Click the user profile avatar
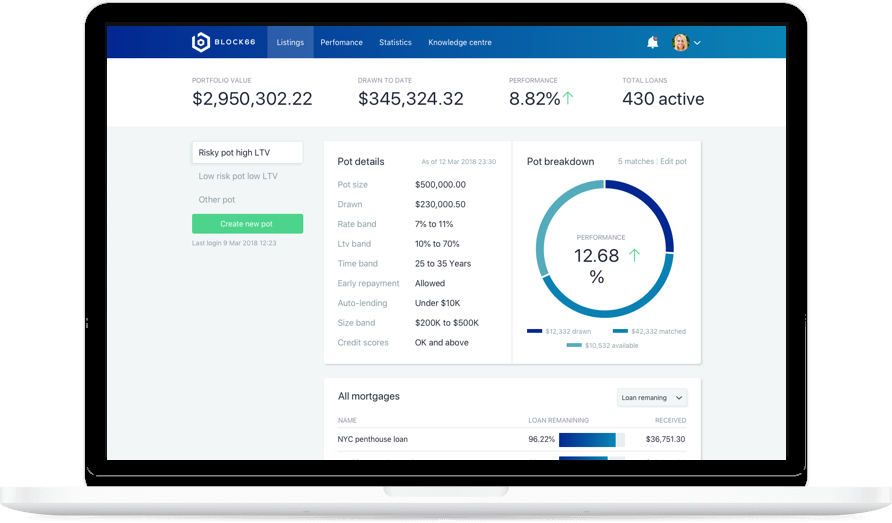Screen dimensions: 892x523 (680, 42)
